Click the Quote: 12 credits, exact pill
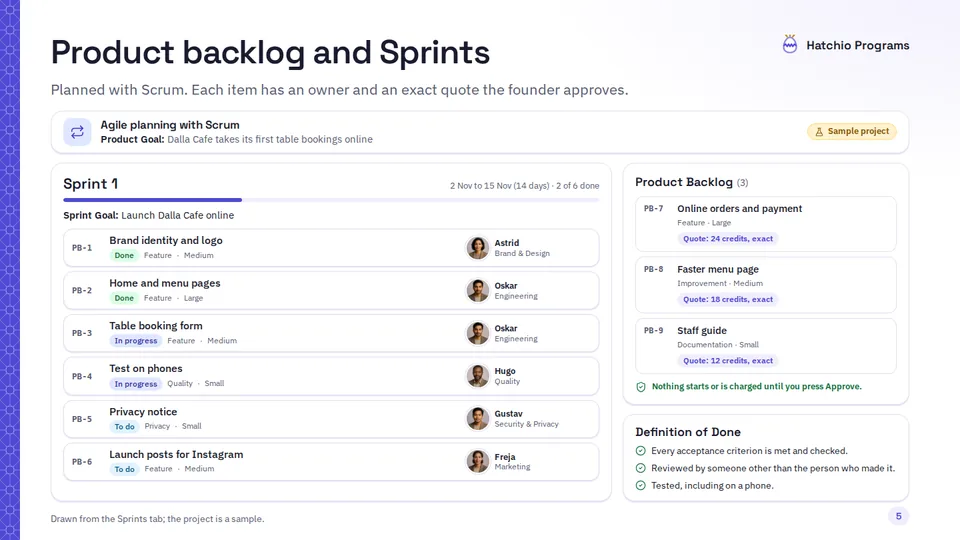Viewport: 960px width, 540px height. [728, 361]
